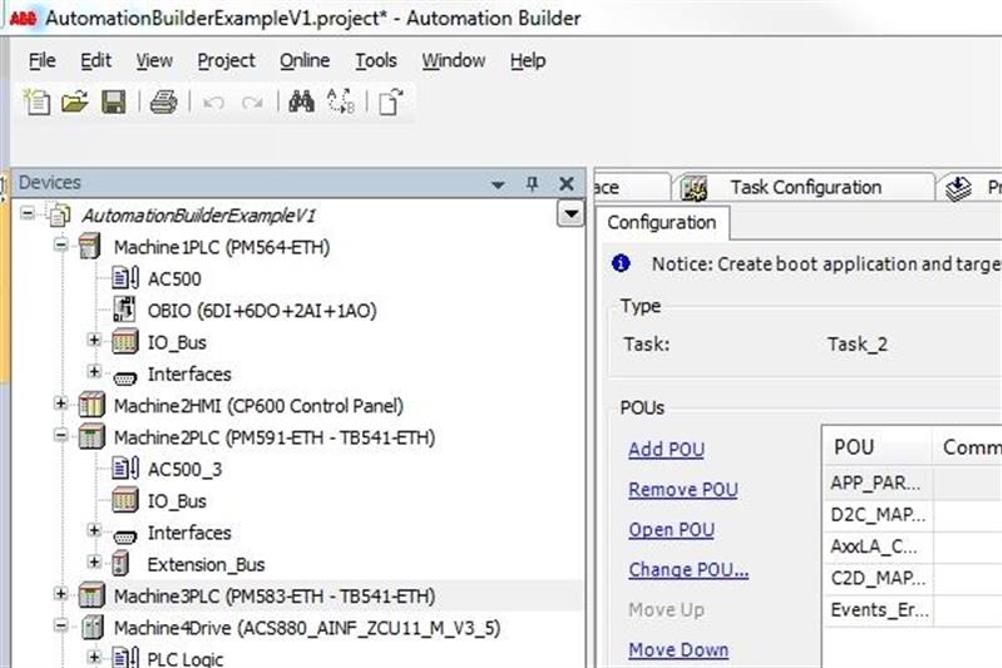Create a new project with toolbar icon
This screenshot has height=668, width=1002.
pyautogui.click(x=36, y=102)
